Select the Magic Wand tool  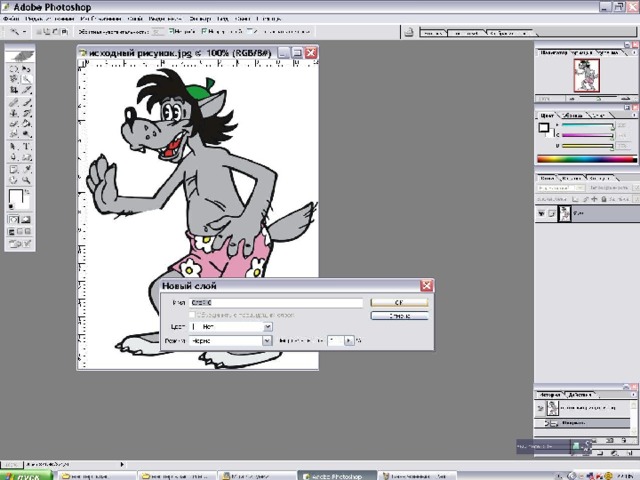click(26, 79)
